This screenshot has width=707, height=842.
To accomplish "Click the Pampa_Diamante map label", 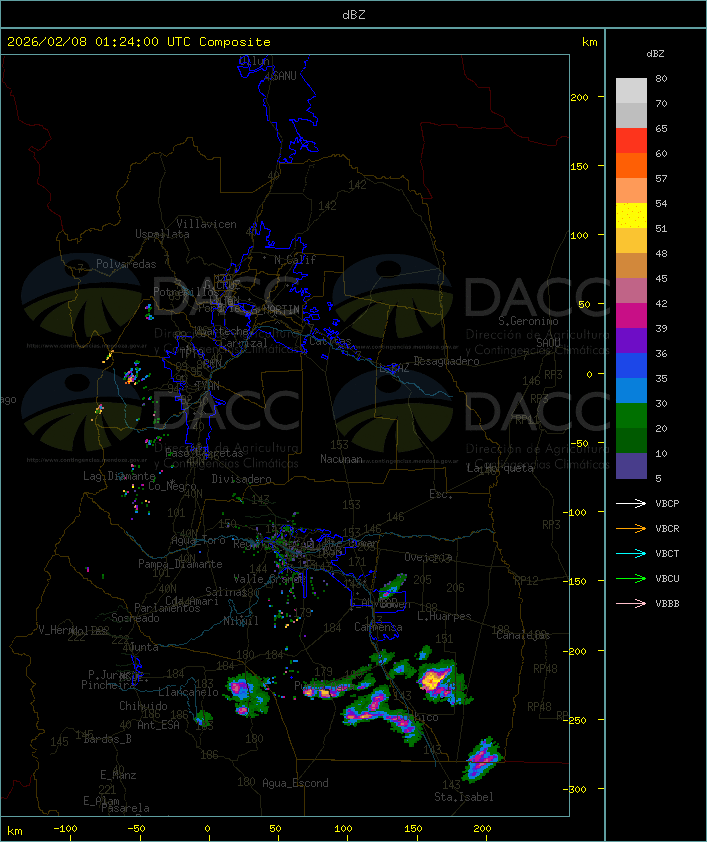I will tap(180, 564).
